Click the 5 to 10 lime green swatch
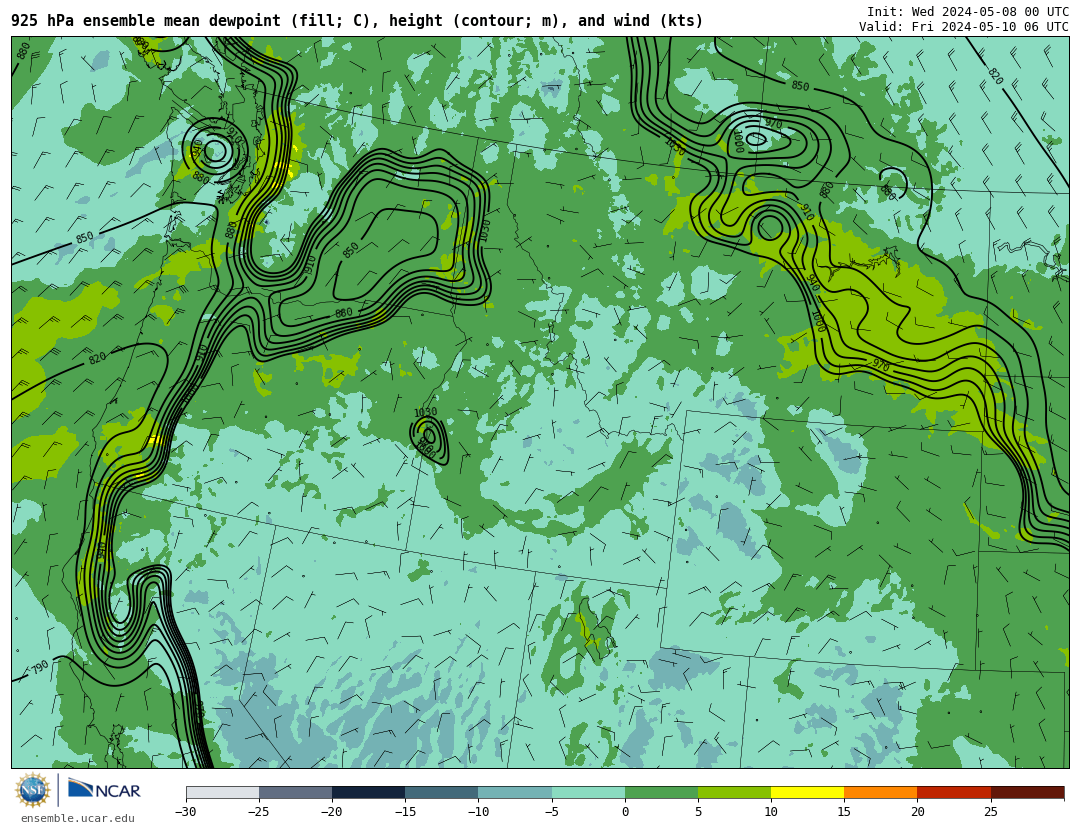 pyautogui.click(x=734, y=792)
